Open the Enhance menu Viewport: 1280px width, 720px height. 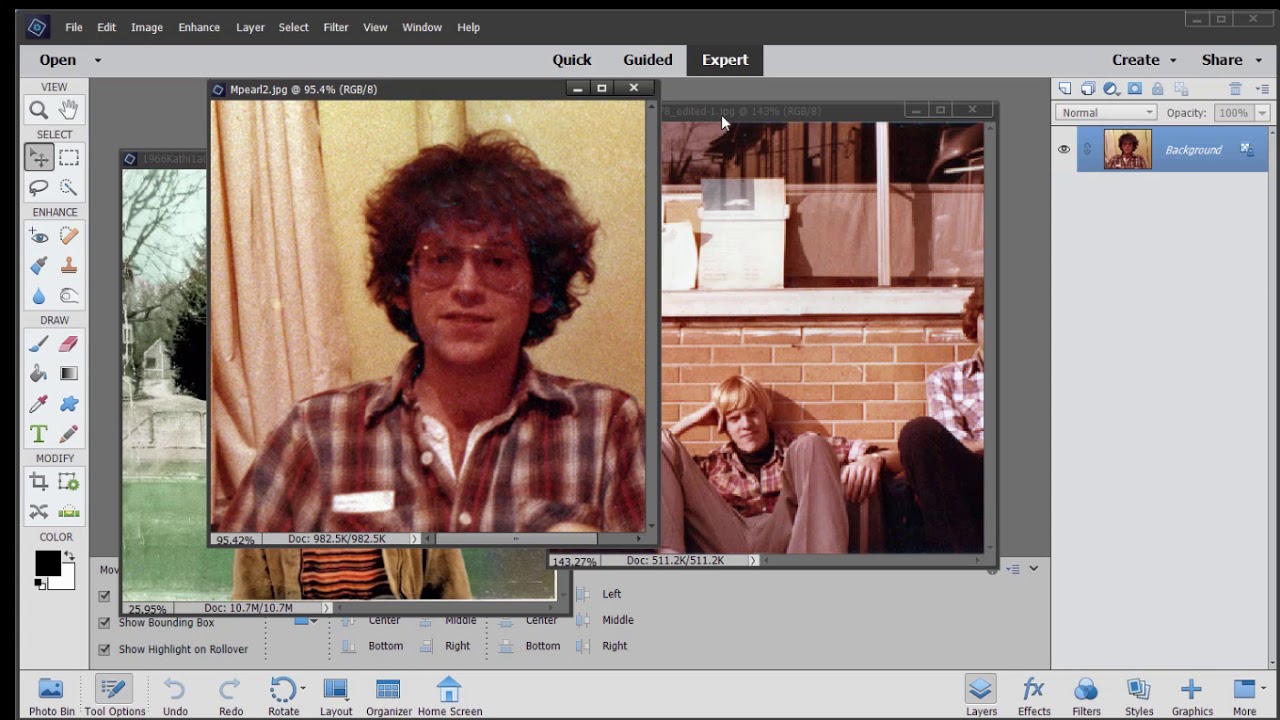(x=199, y=27)
